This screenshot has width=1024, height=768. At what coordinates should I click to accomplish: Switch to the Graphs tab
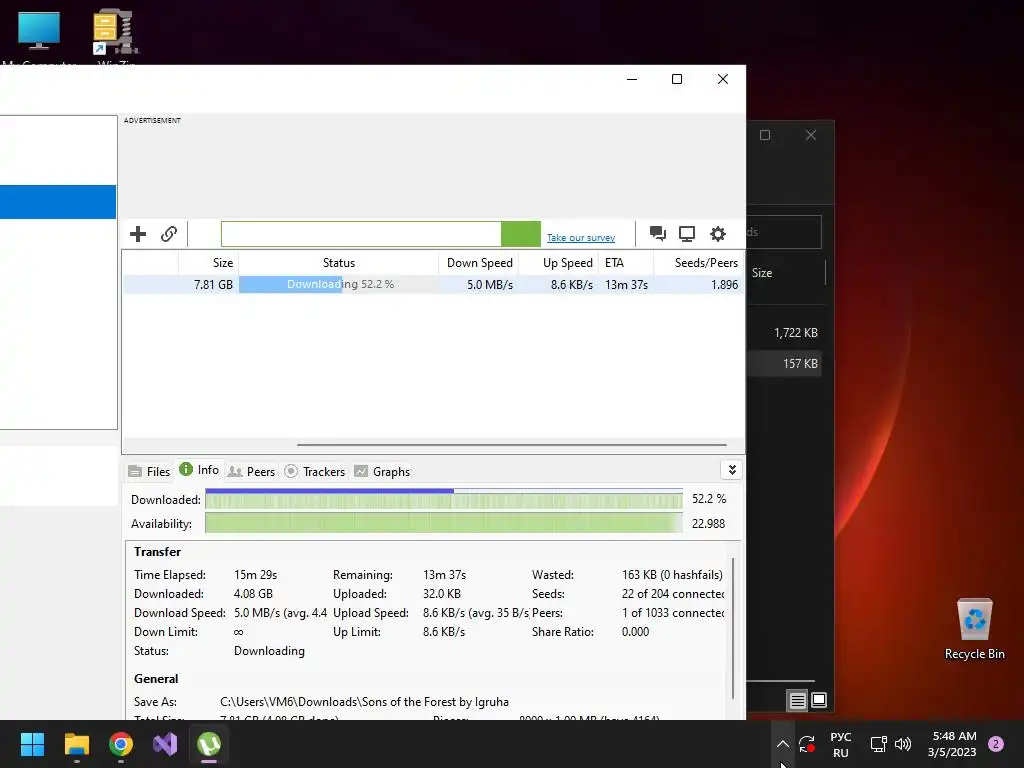[x=382, y=472]
